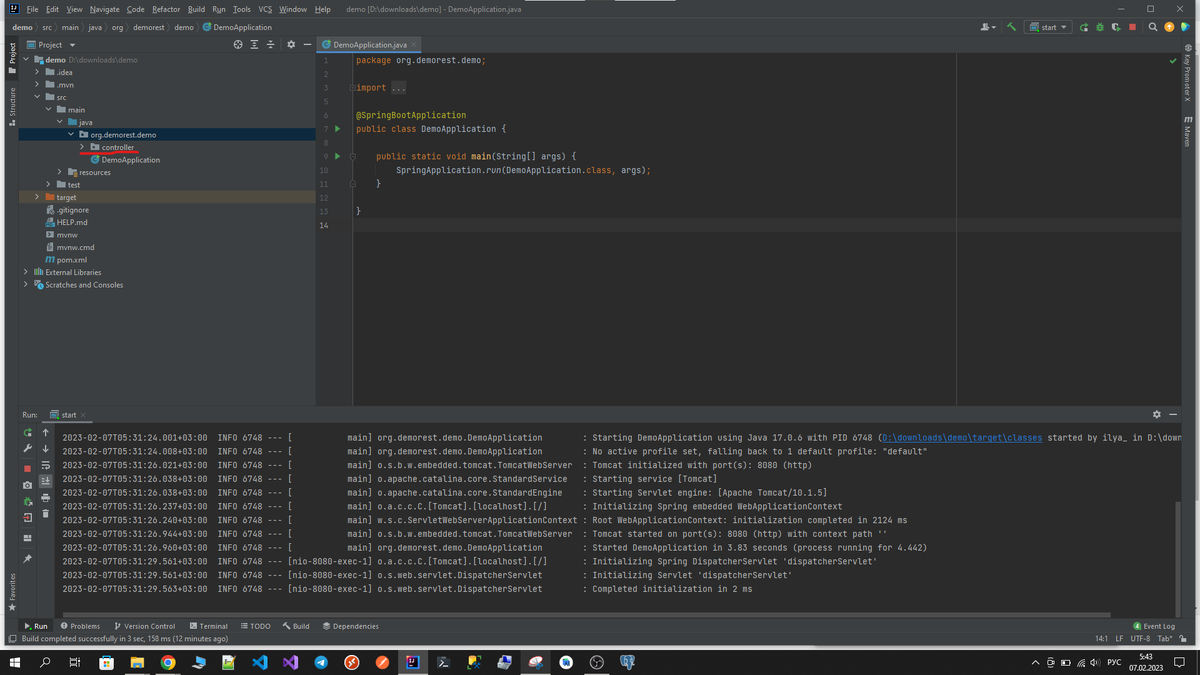Click the run gutter arrow beside main method

click(x=337, y=156)
